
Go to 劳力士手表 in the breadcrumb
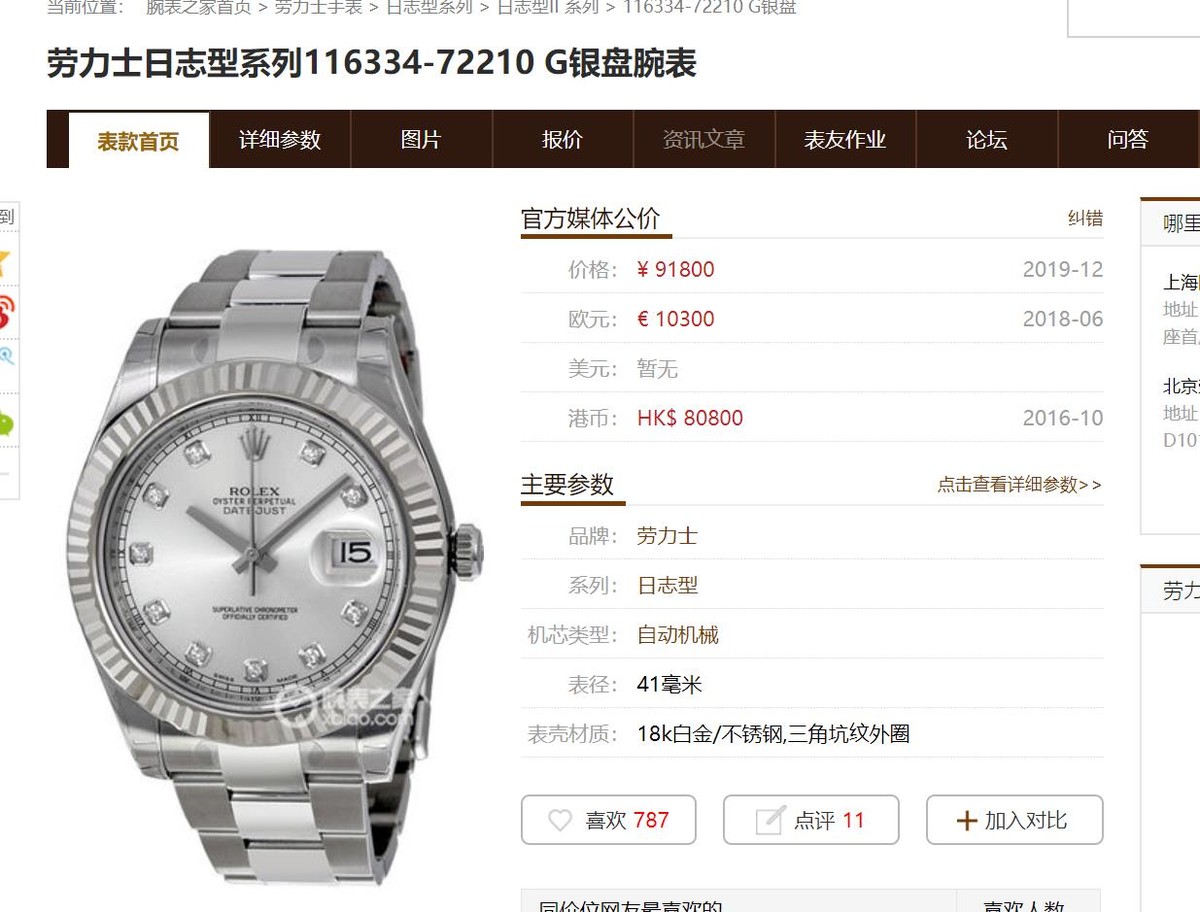(318, 8)
